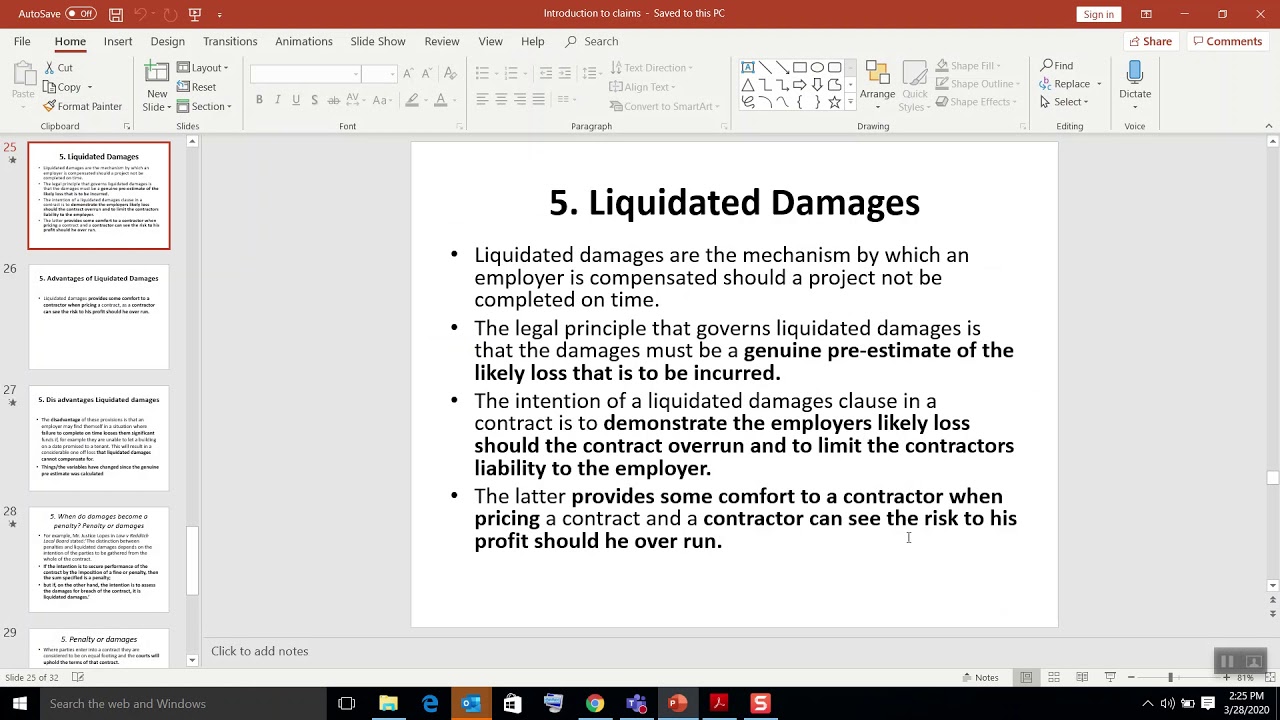
Task: Switch to the Slide Show tab
Action: [378, 41]
